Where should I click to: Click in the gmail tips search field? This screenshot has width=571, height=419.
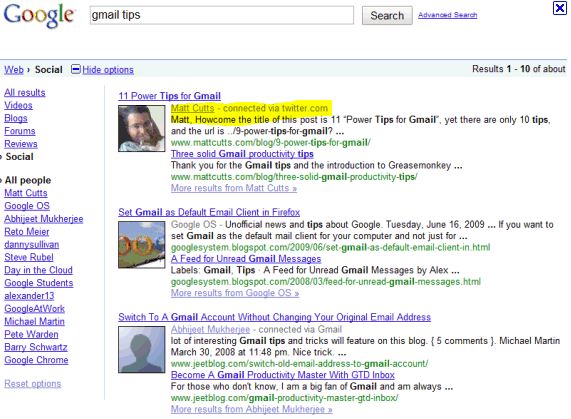[221, 15]
